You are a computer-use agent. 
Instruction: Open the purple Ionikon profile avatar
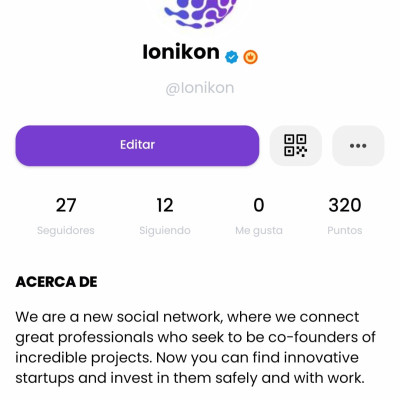(200, 13)
